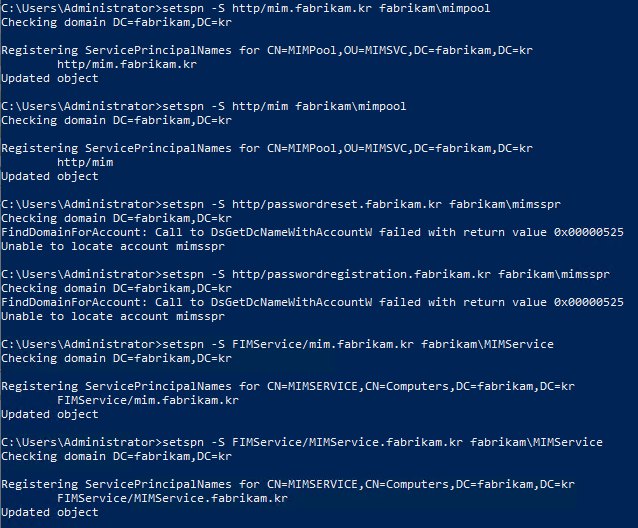Click the registered 'http/mim' SPN line
This screenshot has width=638, height=528.
click(x=85, y=162)
